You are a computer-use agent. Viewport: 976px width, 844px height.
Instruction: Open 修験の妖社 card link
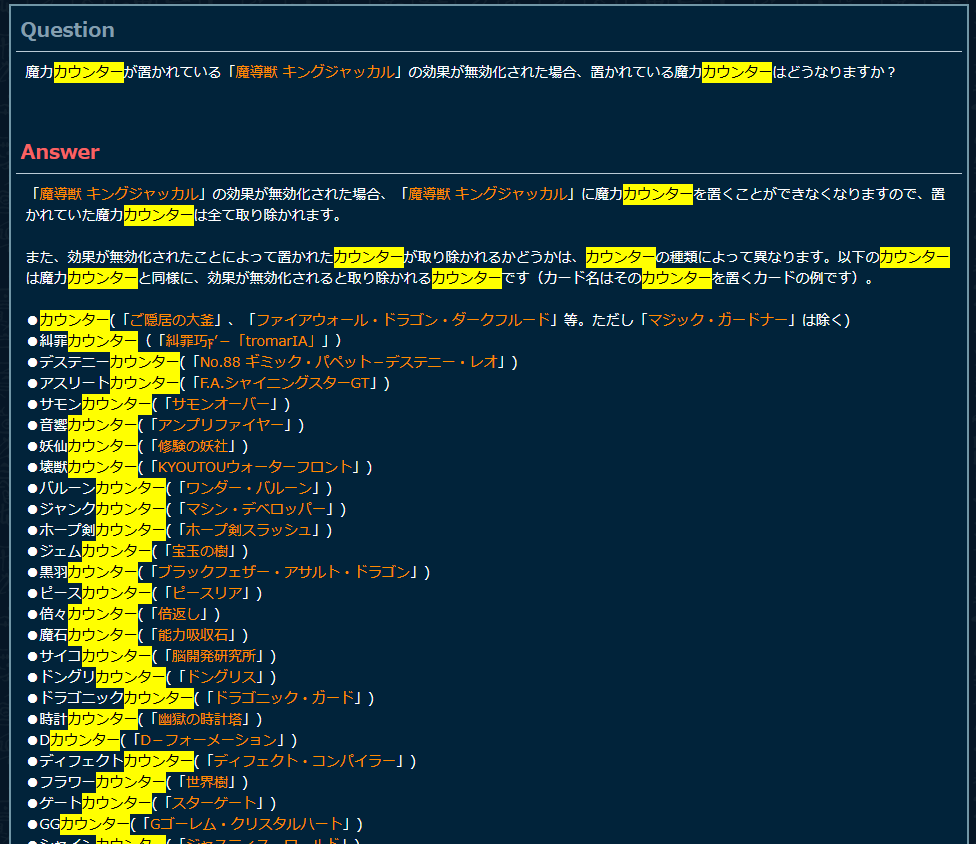tap(193, 446)
